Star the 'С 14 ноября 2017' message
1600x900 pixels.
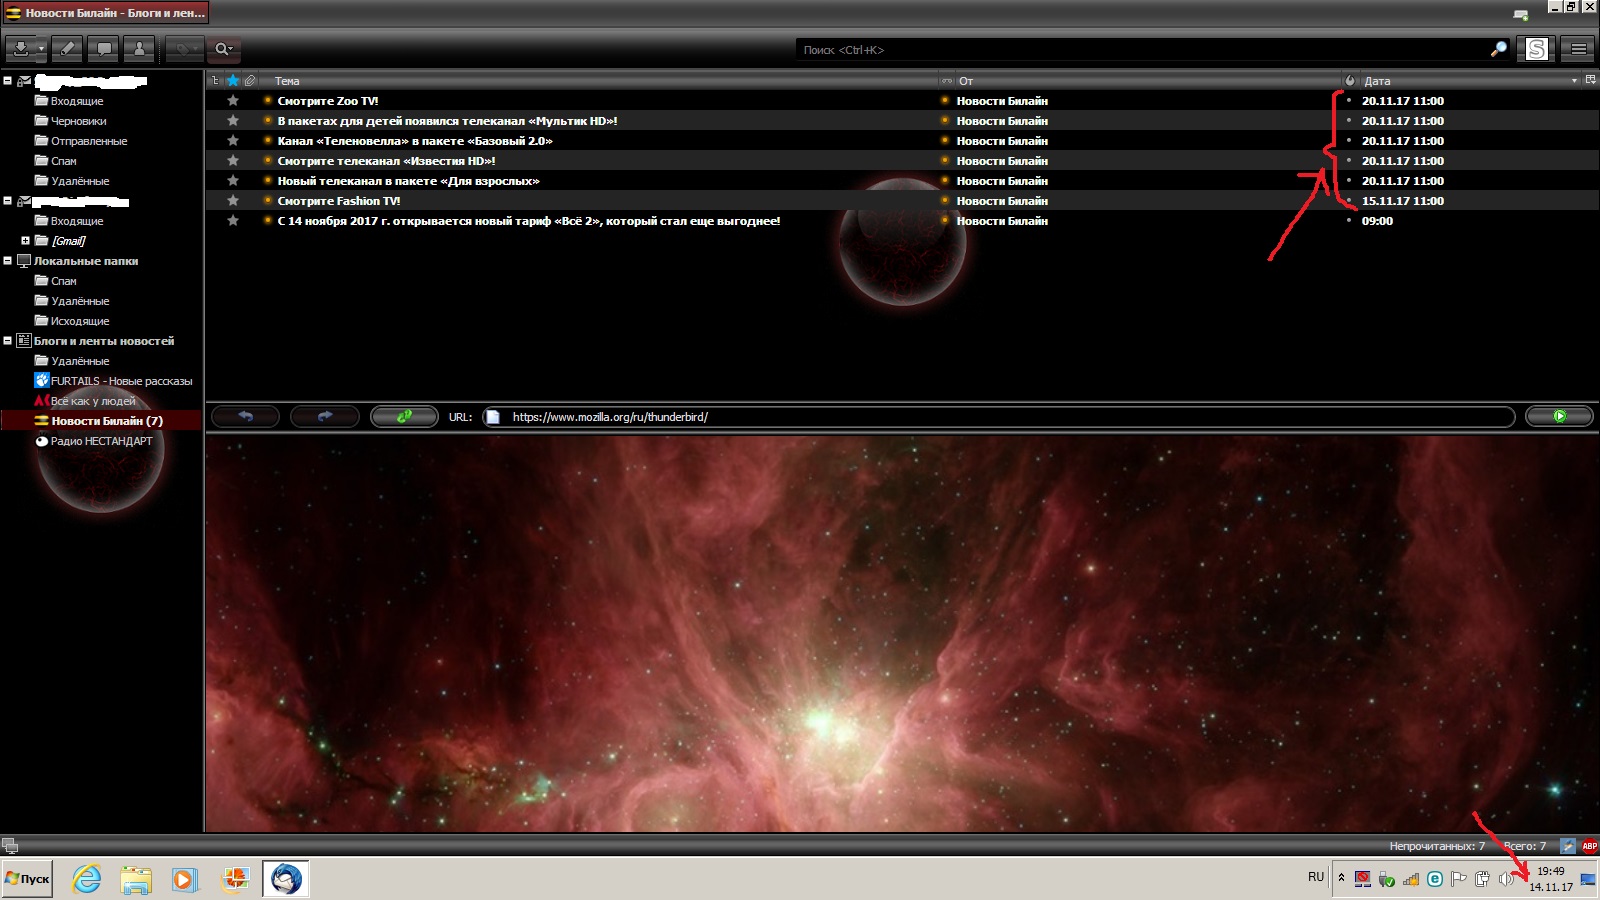pyautogui.click(x=233, y=220)
